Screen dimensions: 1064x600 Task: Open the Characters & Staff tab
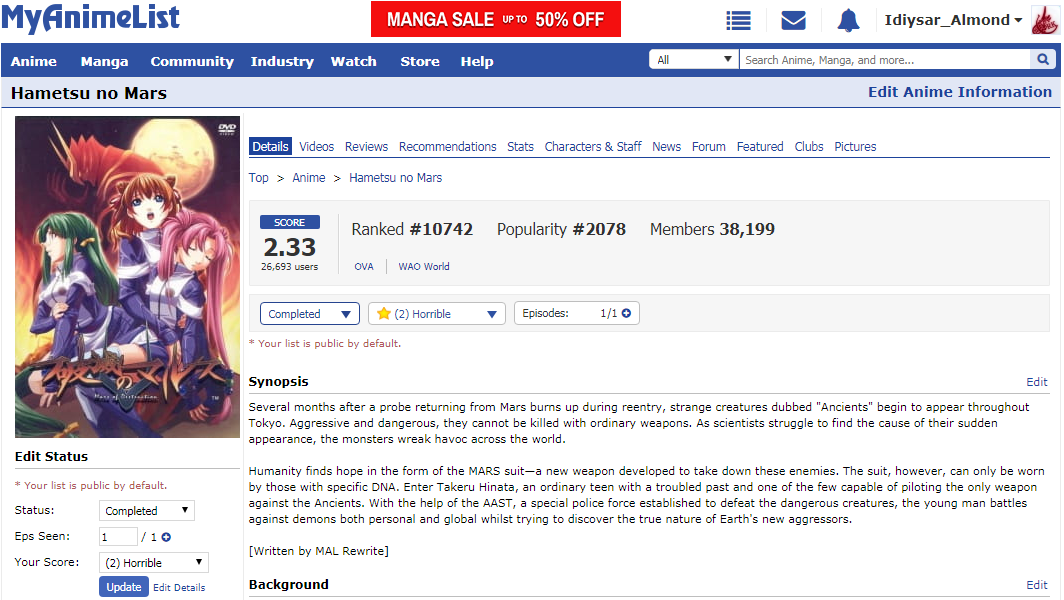pos(592,146)
